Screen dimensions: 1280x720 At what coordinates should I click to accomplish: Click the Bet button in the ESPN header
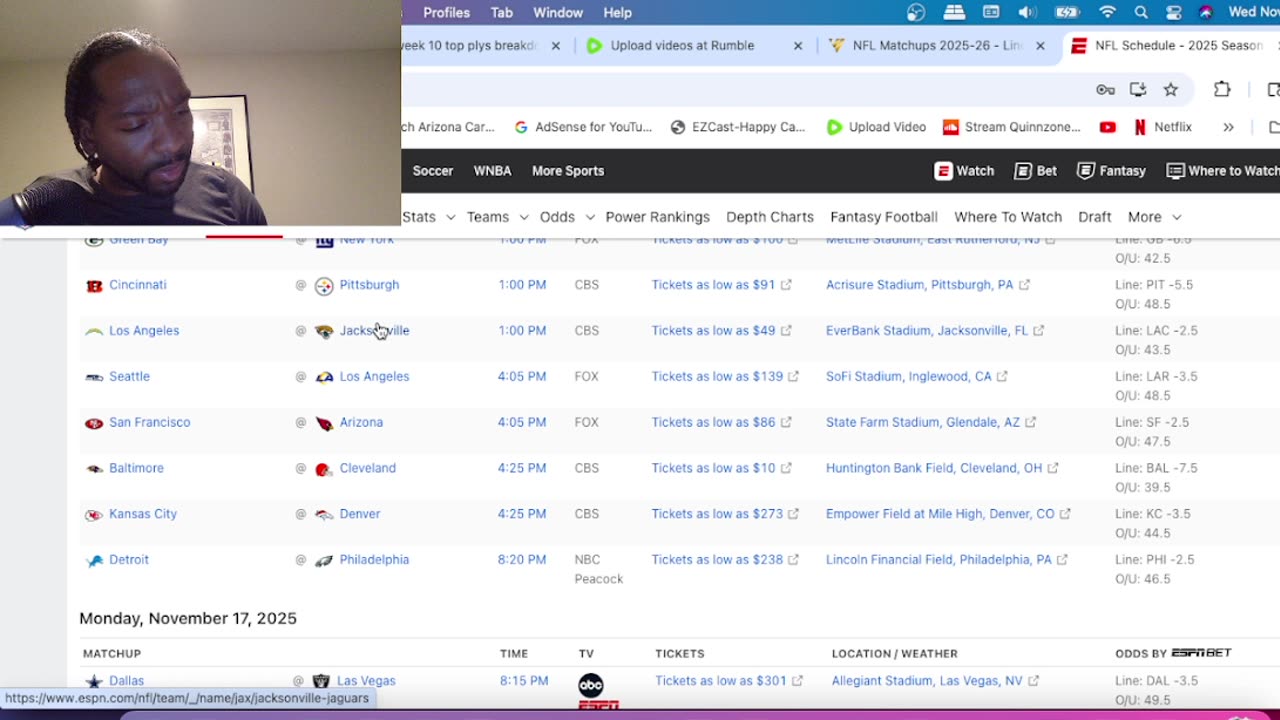tap(1035, 171)
